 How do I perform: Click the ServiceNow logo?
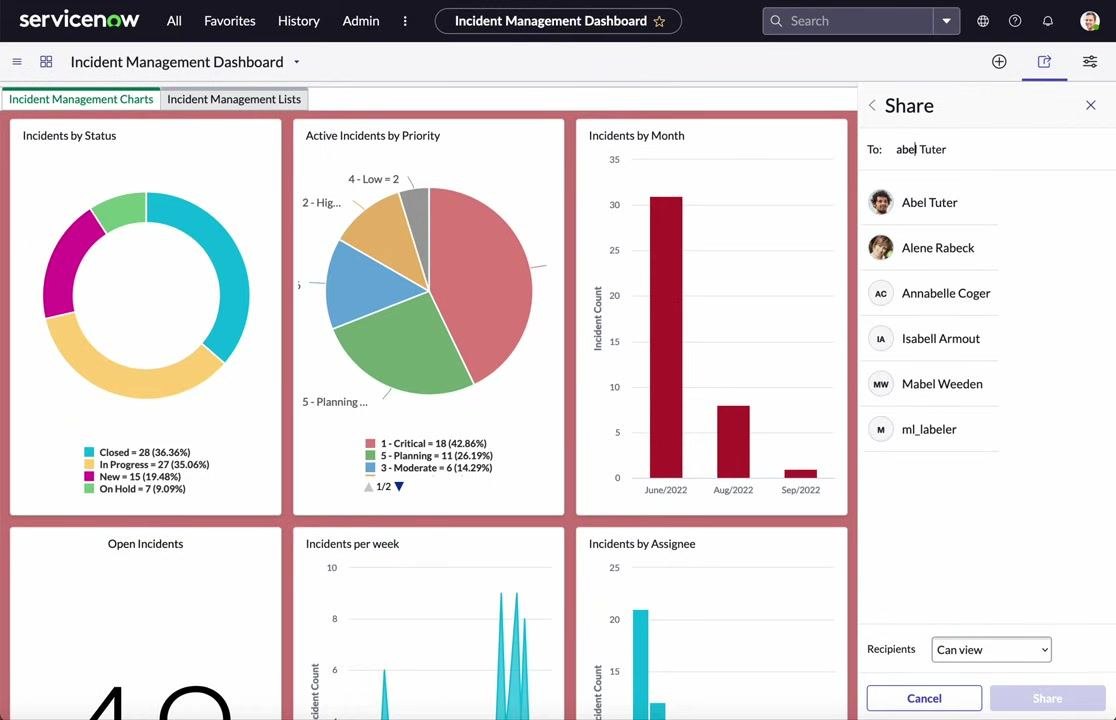click(79, 20)
